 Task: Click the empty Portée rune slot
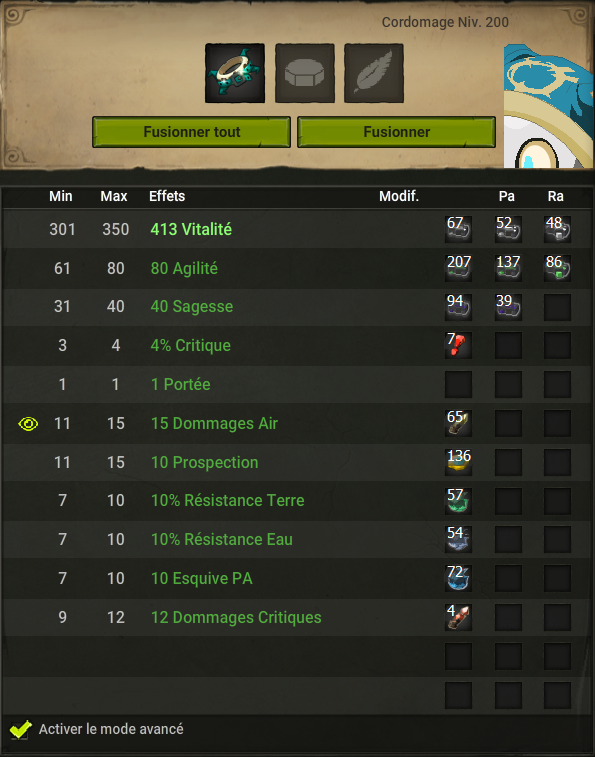(458, 385)
